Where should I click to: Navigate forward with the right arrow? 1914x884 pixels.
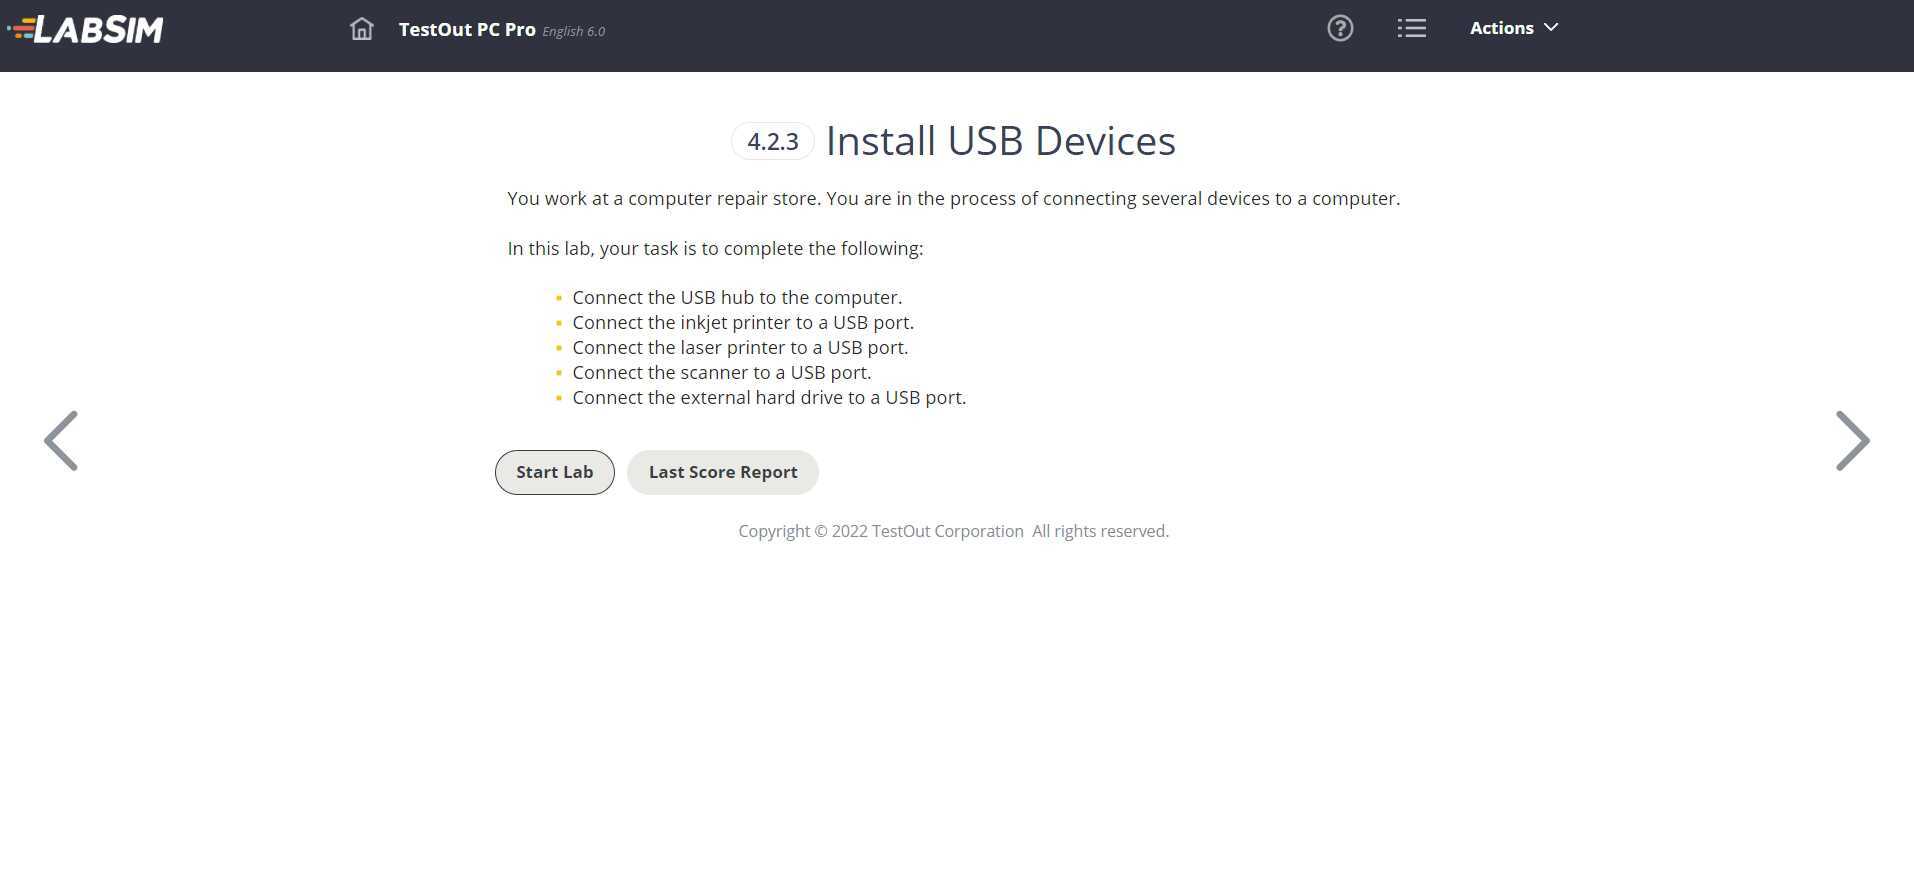click(x=1851, y=440)
